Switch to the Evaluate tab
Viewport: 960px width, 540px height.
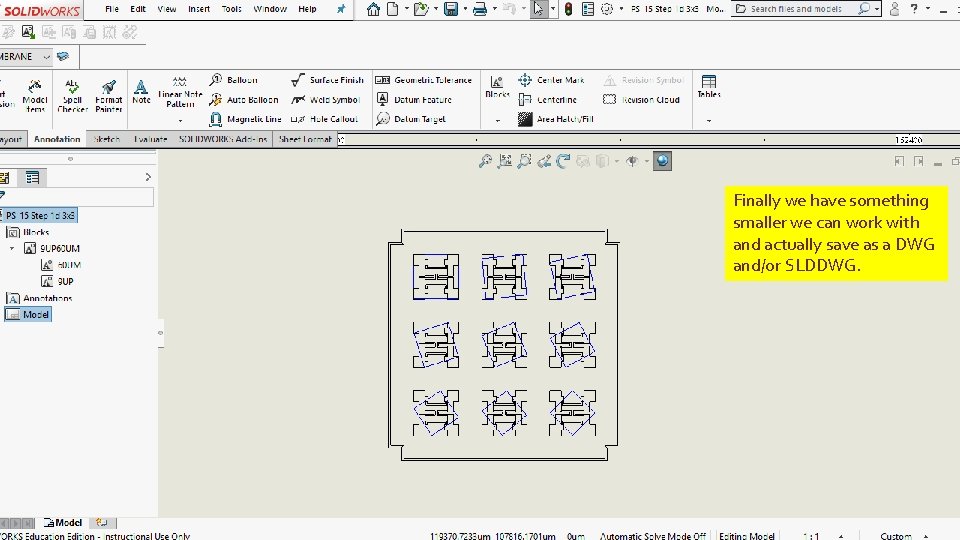[151, 140]
